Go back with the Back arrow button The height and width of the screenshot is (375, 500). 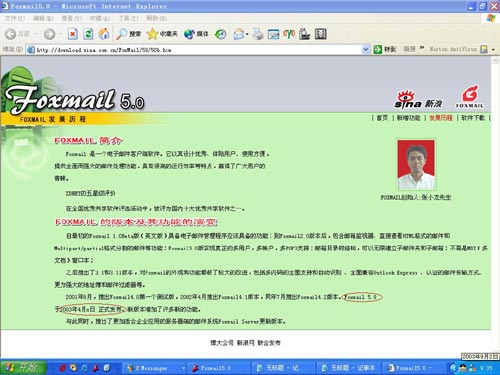(x=17, y=34)
